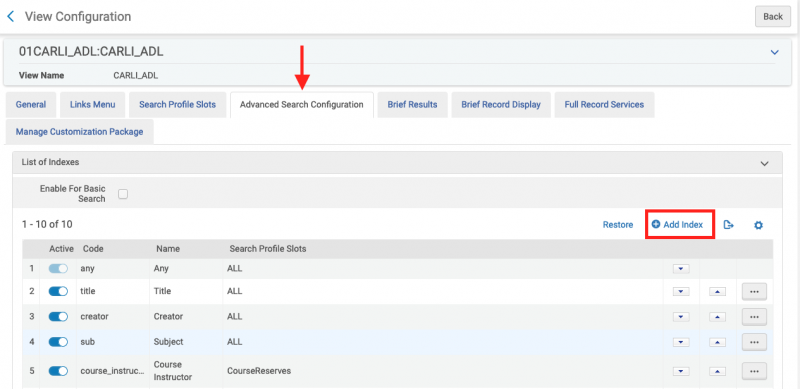Screen dimensions: 800x389
Task: Click the Restore link
Action: tap(618, 225)
